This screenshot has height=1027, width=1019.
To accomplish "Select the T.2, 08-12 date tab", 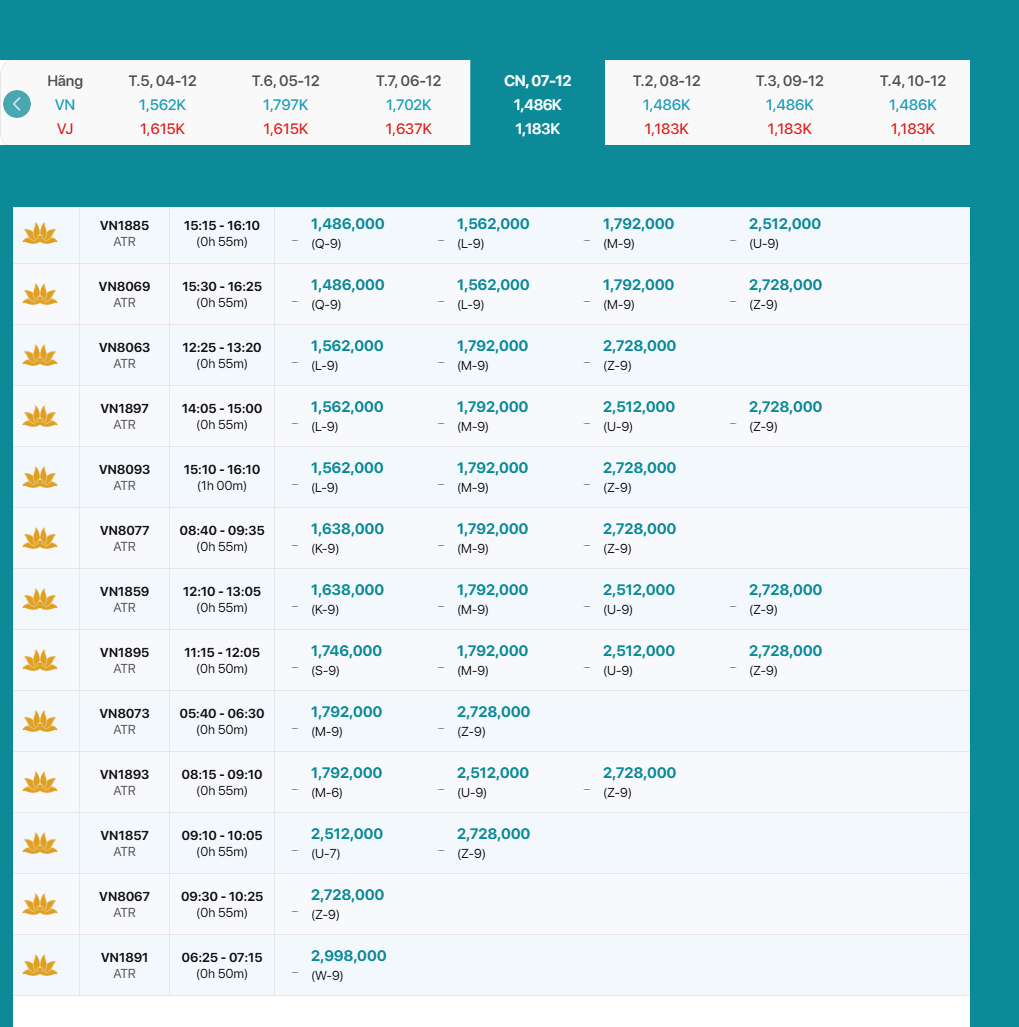I will click(x=666, y=103).
